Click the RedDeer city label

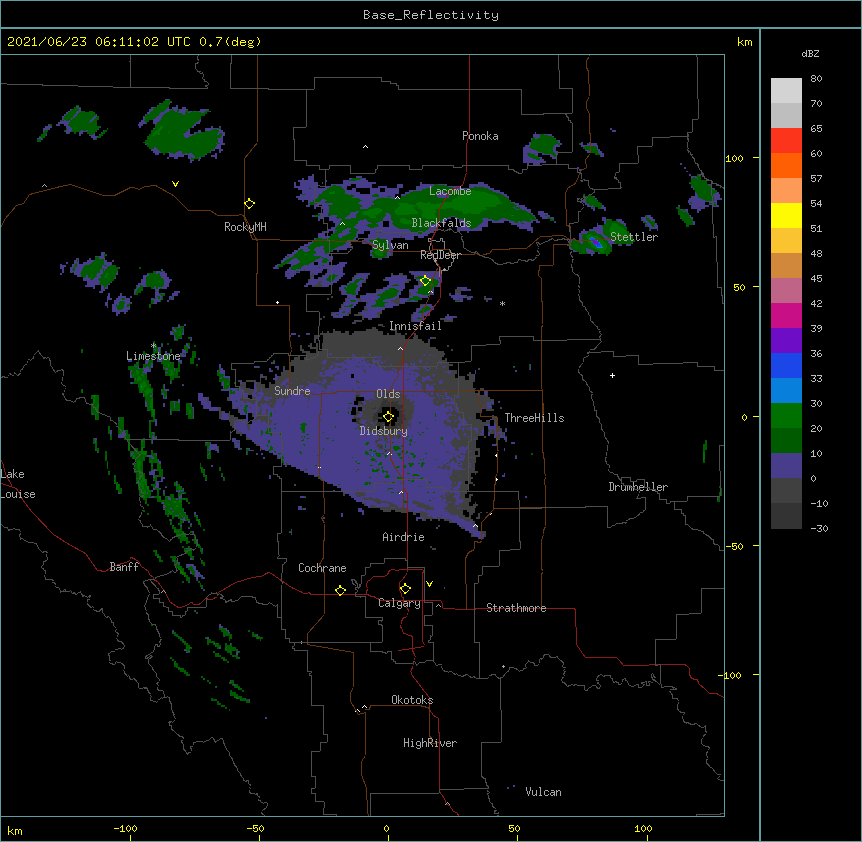440,255
